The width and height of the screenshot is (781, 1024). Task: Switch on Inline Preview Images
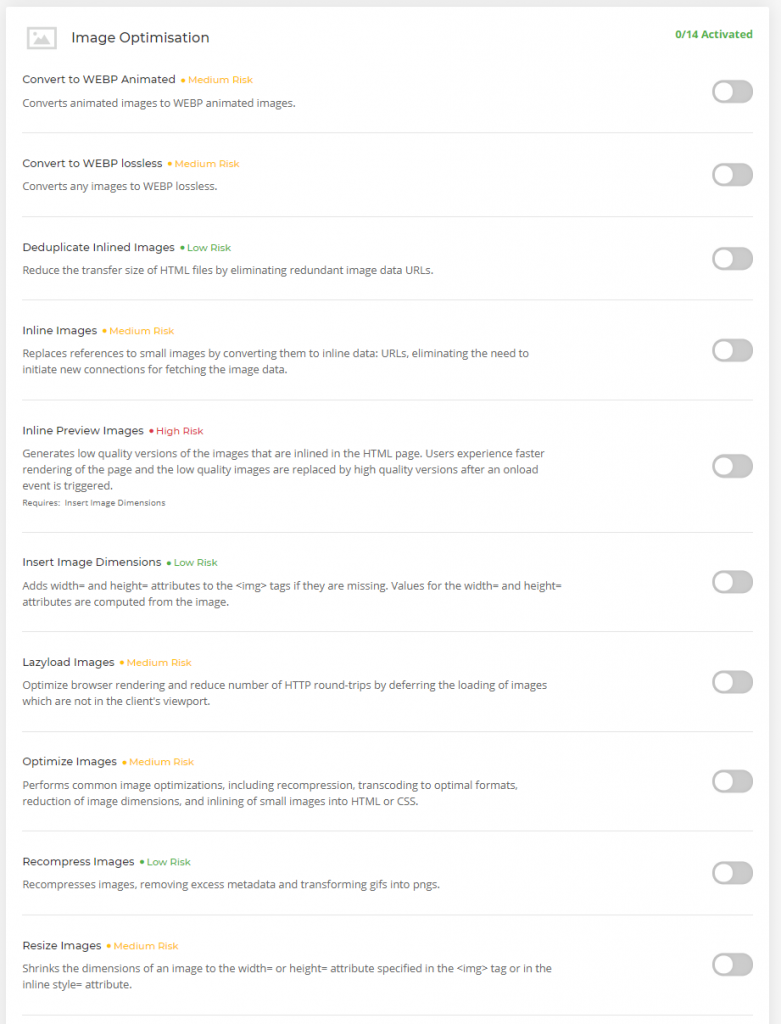coord(732,466)
